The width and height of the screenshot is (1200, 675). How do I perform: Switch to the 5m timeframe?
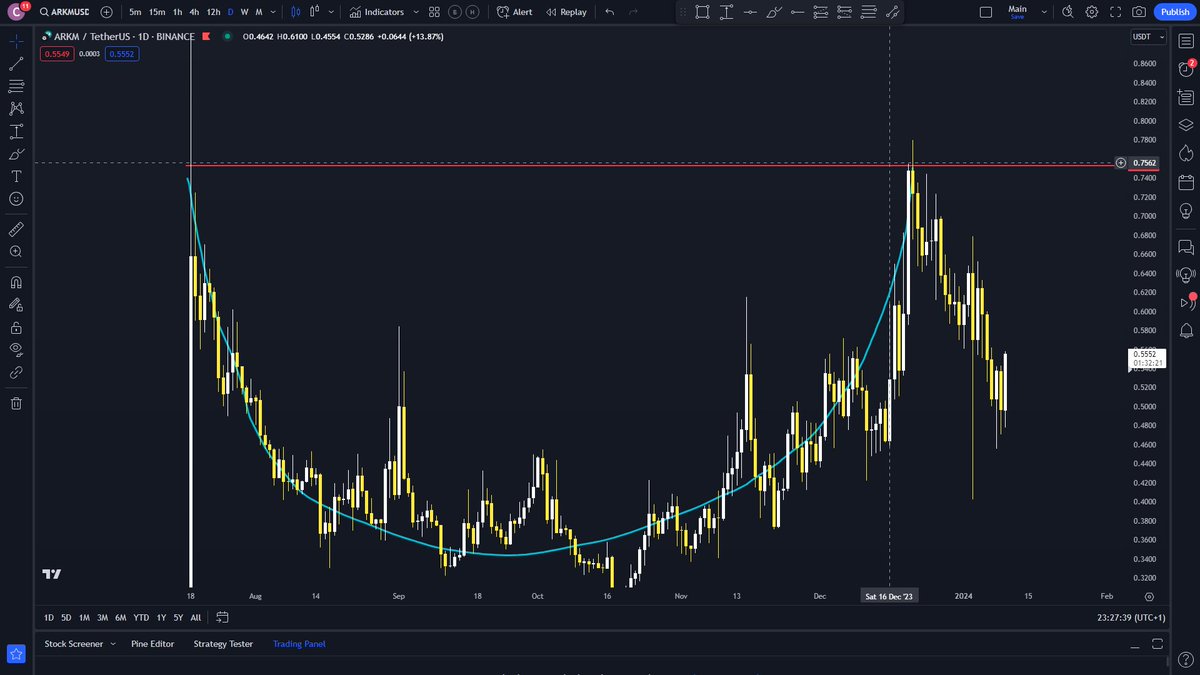(135, 12)
